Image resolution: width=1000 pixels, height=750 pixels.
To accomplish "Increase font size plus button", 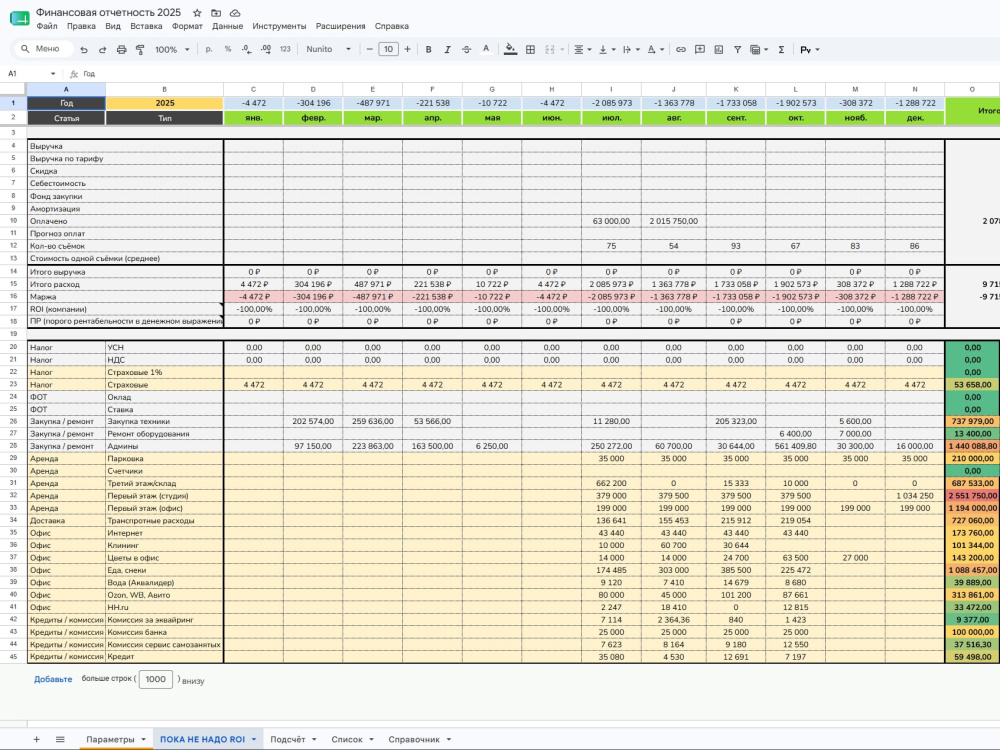I will coord(408,49).
